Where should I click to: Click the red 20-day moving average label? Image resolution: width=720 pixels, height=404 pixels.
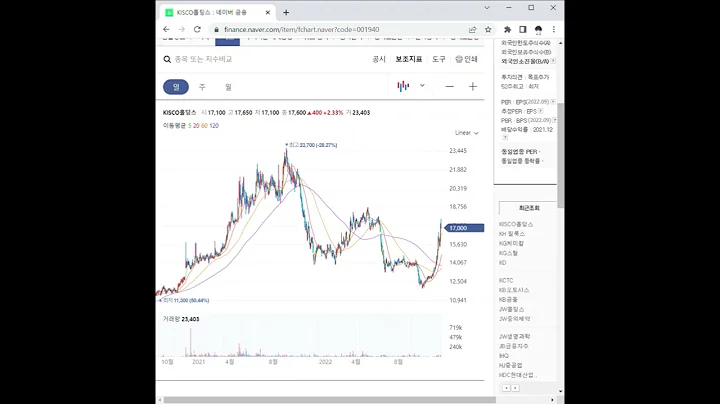point(196,126)
